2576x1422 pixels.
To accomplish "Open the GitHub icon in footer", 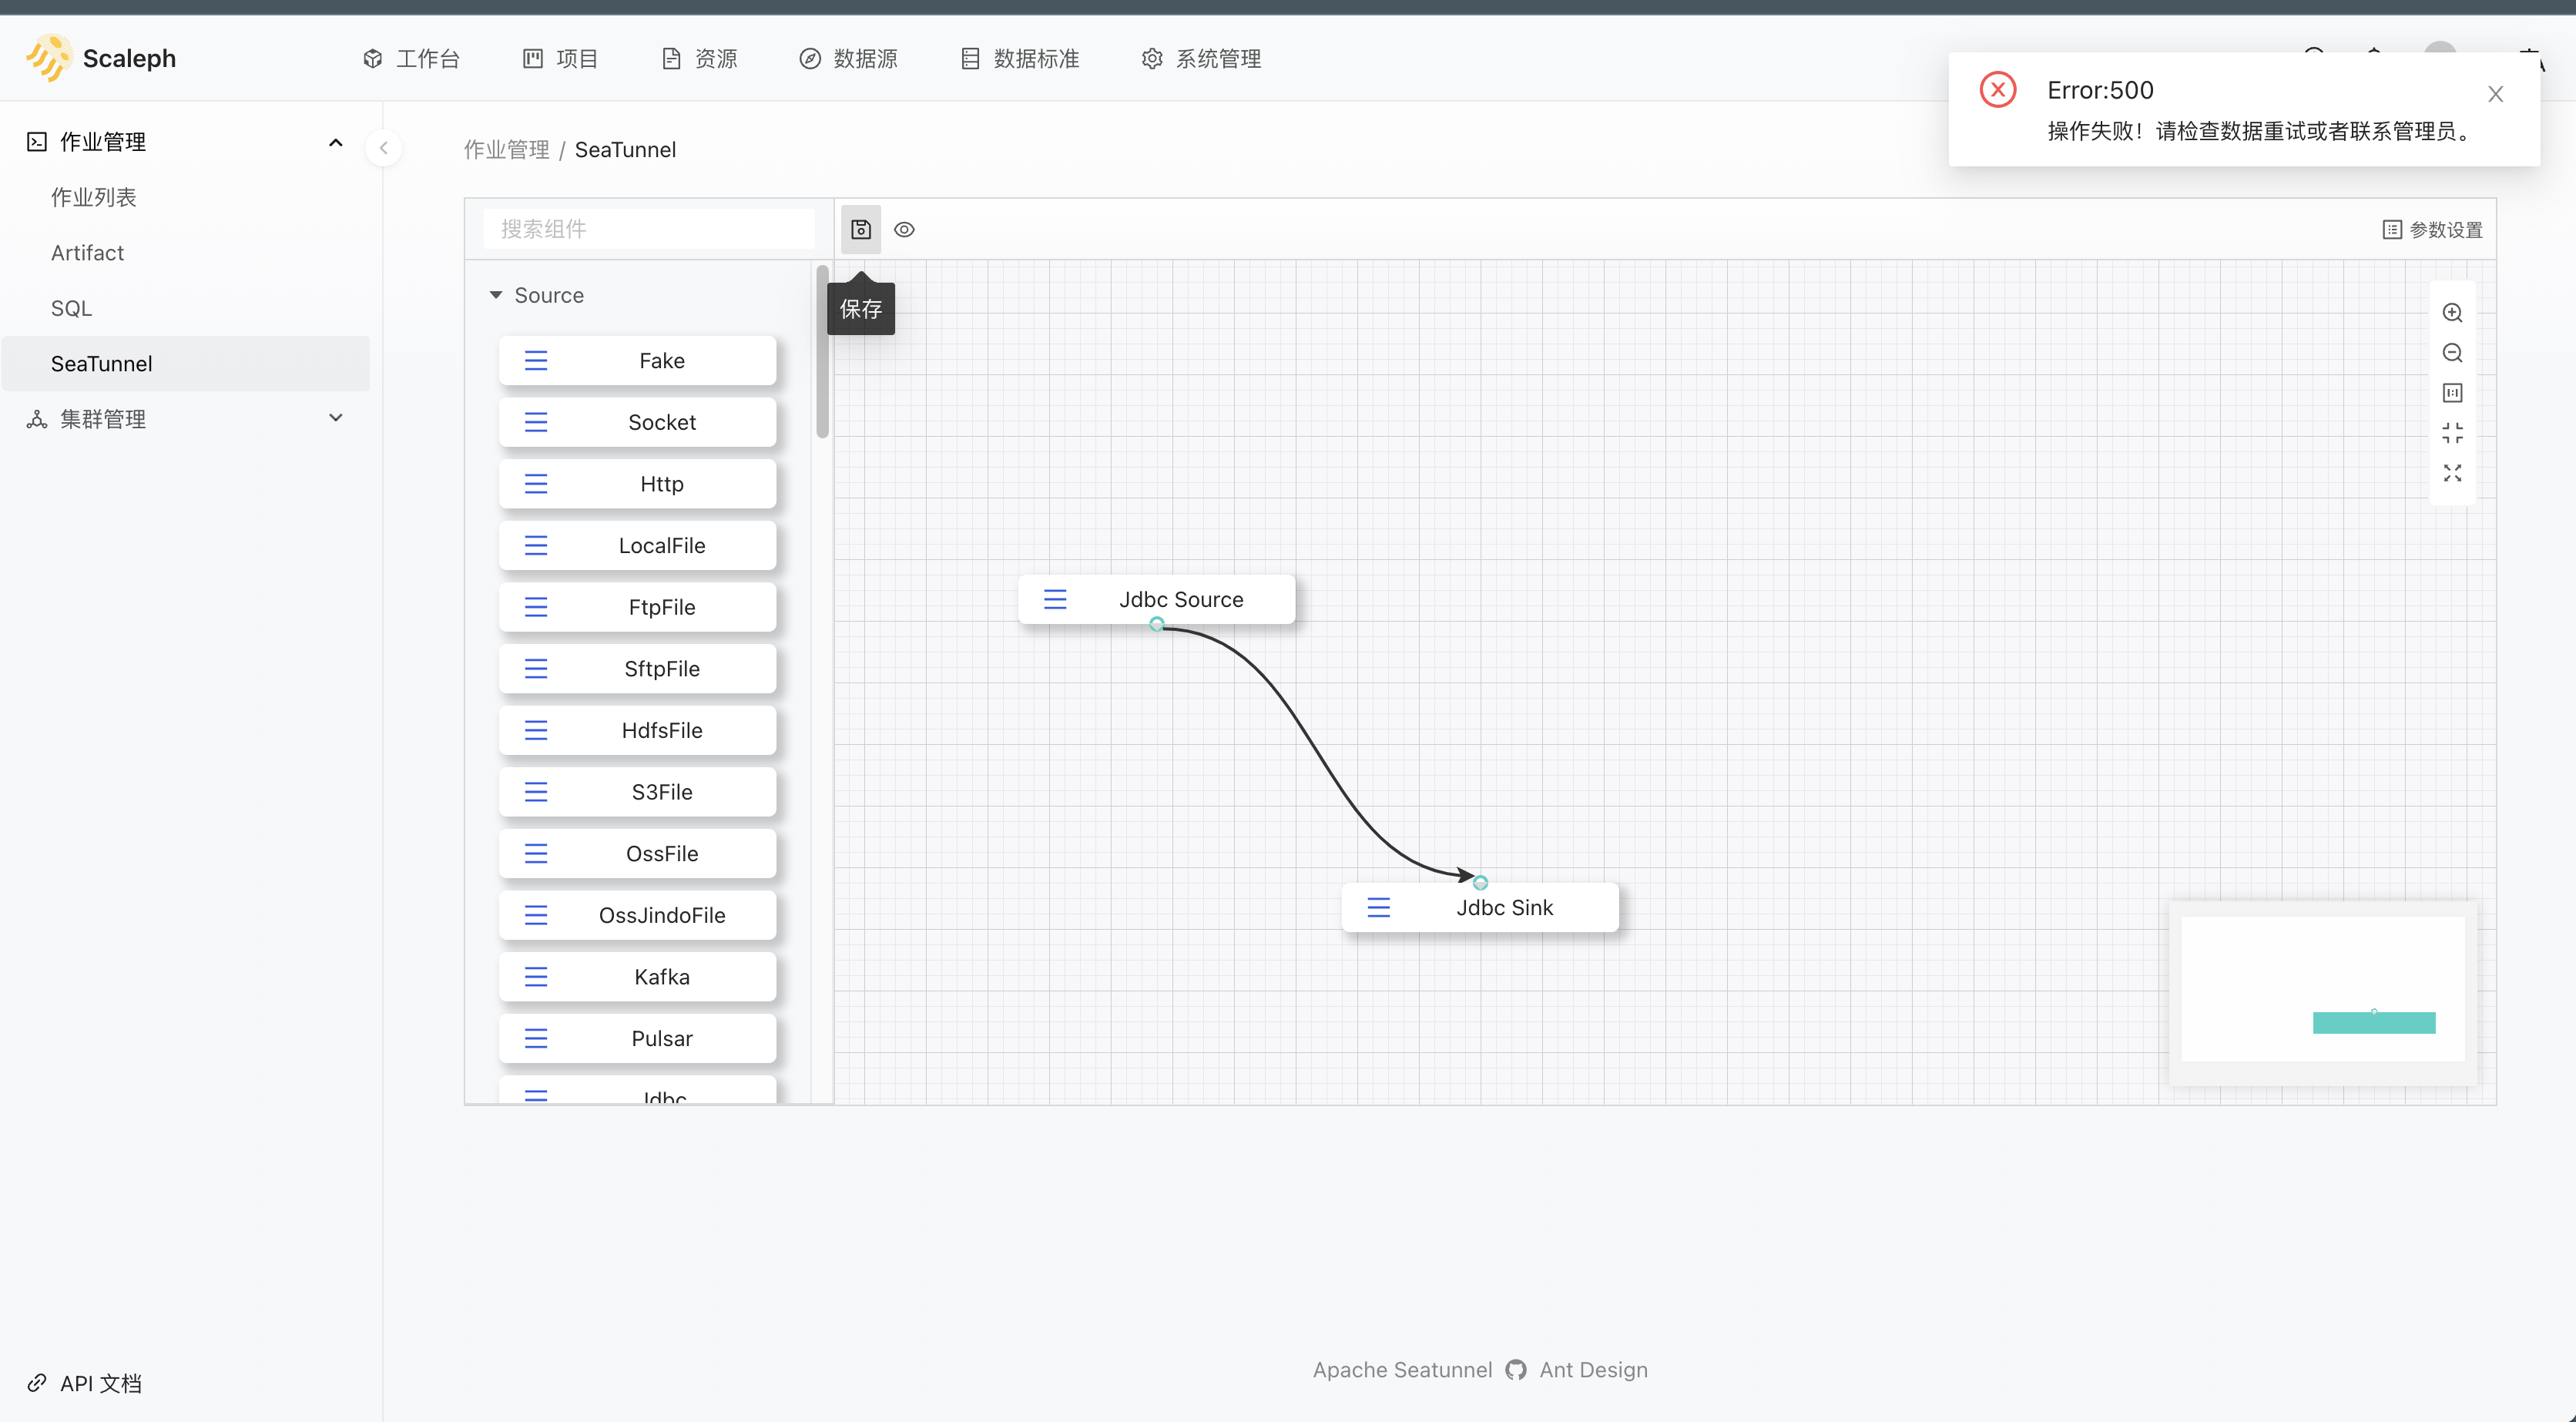I will (x=1516, y=1370).
